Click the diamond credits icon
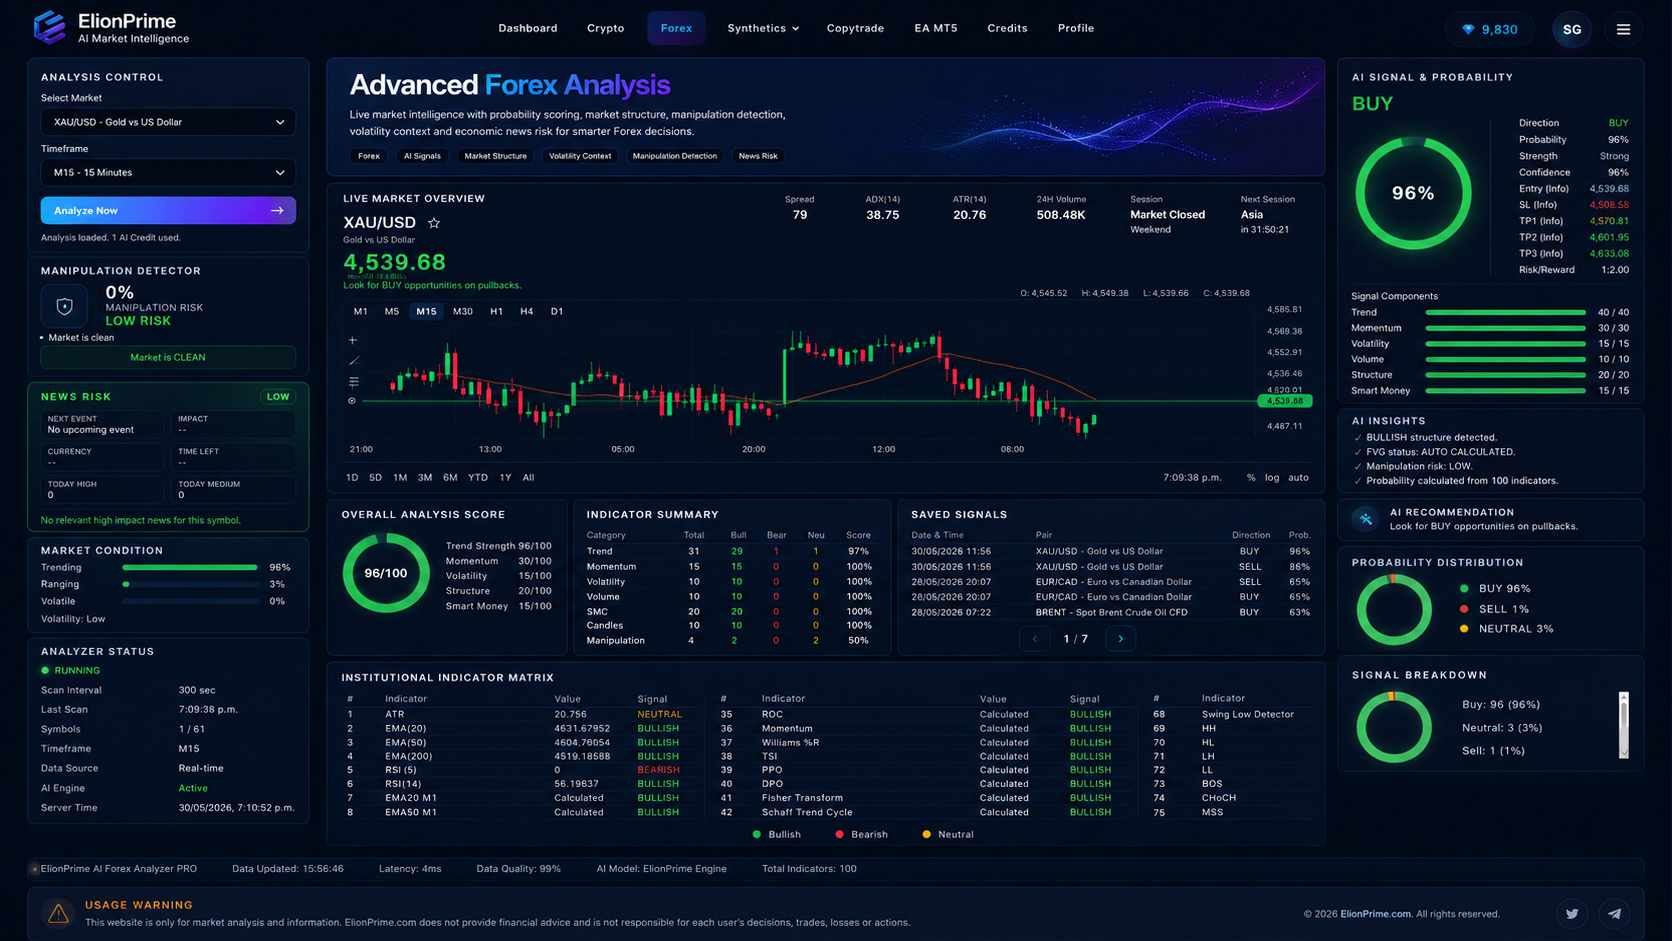1672x941 pixels. [x=1468, y=29]
